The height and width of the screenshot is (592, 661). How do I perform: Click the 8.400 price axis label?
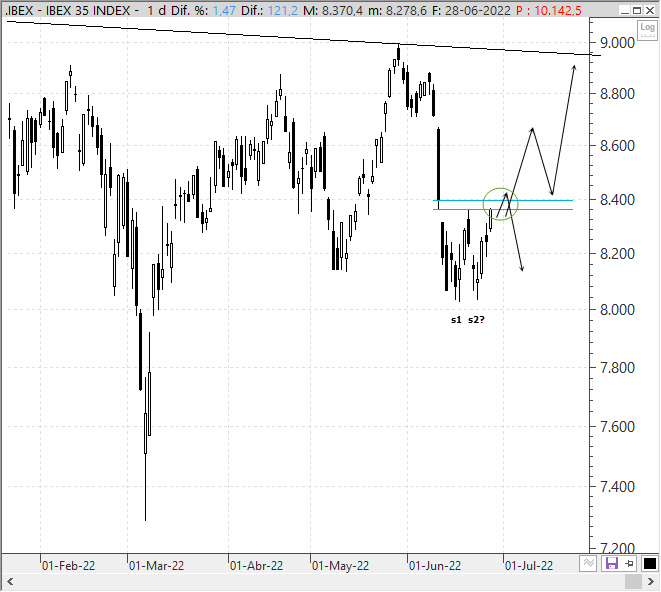pyautogui.click(x=617, y=200)
